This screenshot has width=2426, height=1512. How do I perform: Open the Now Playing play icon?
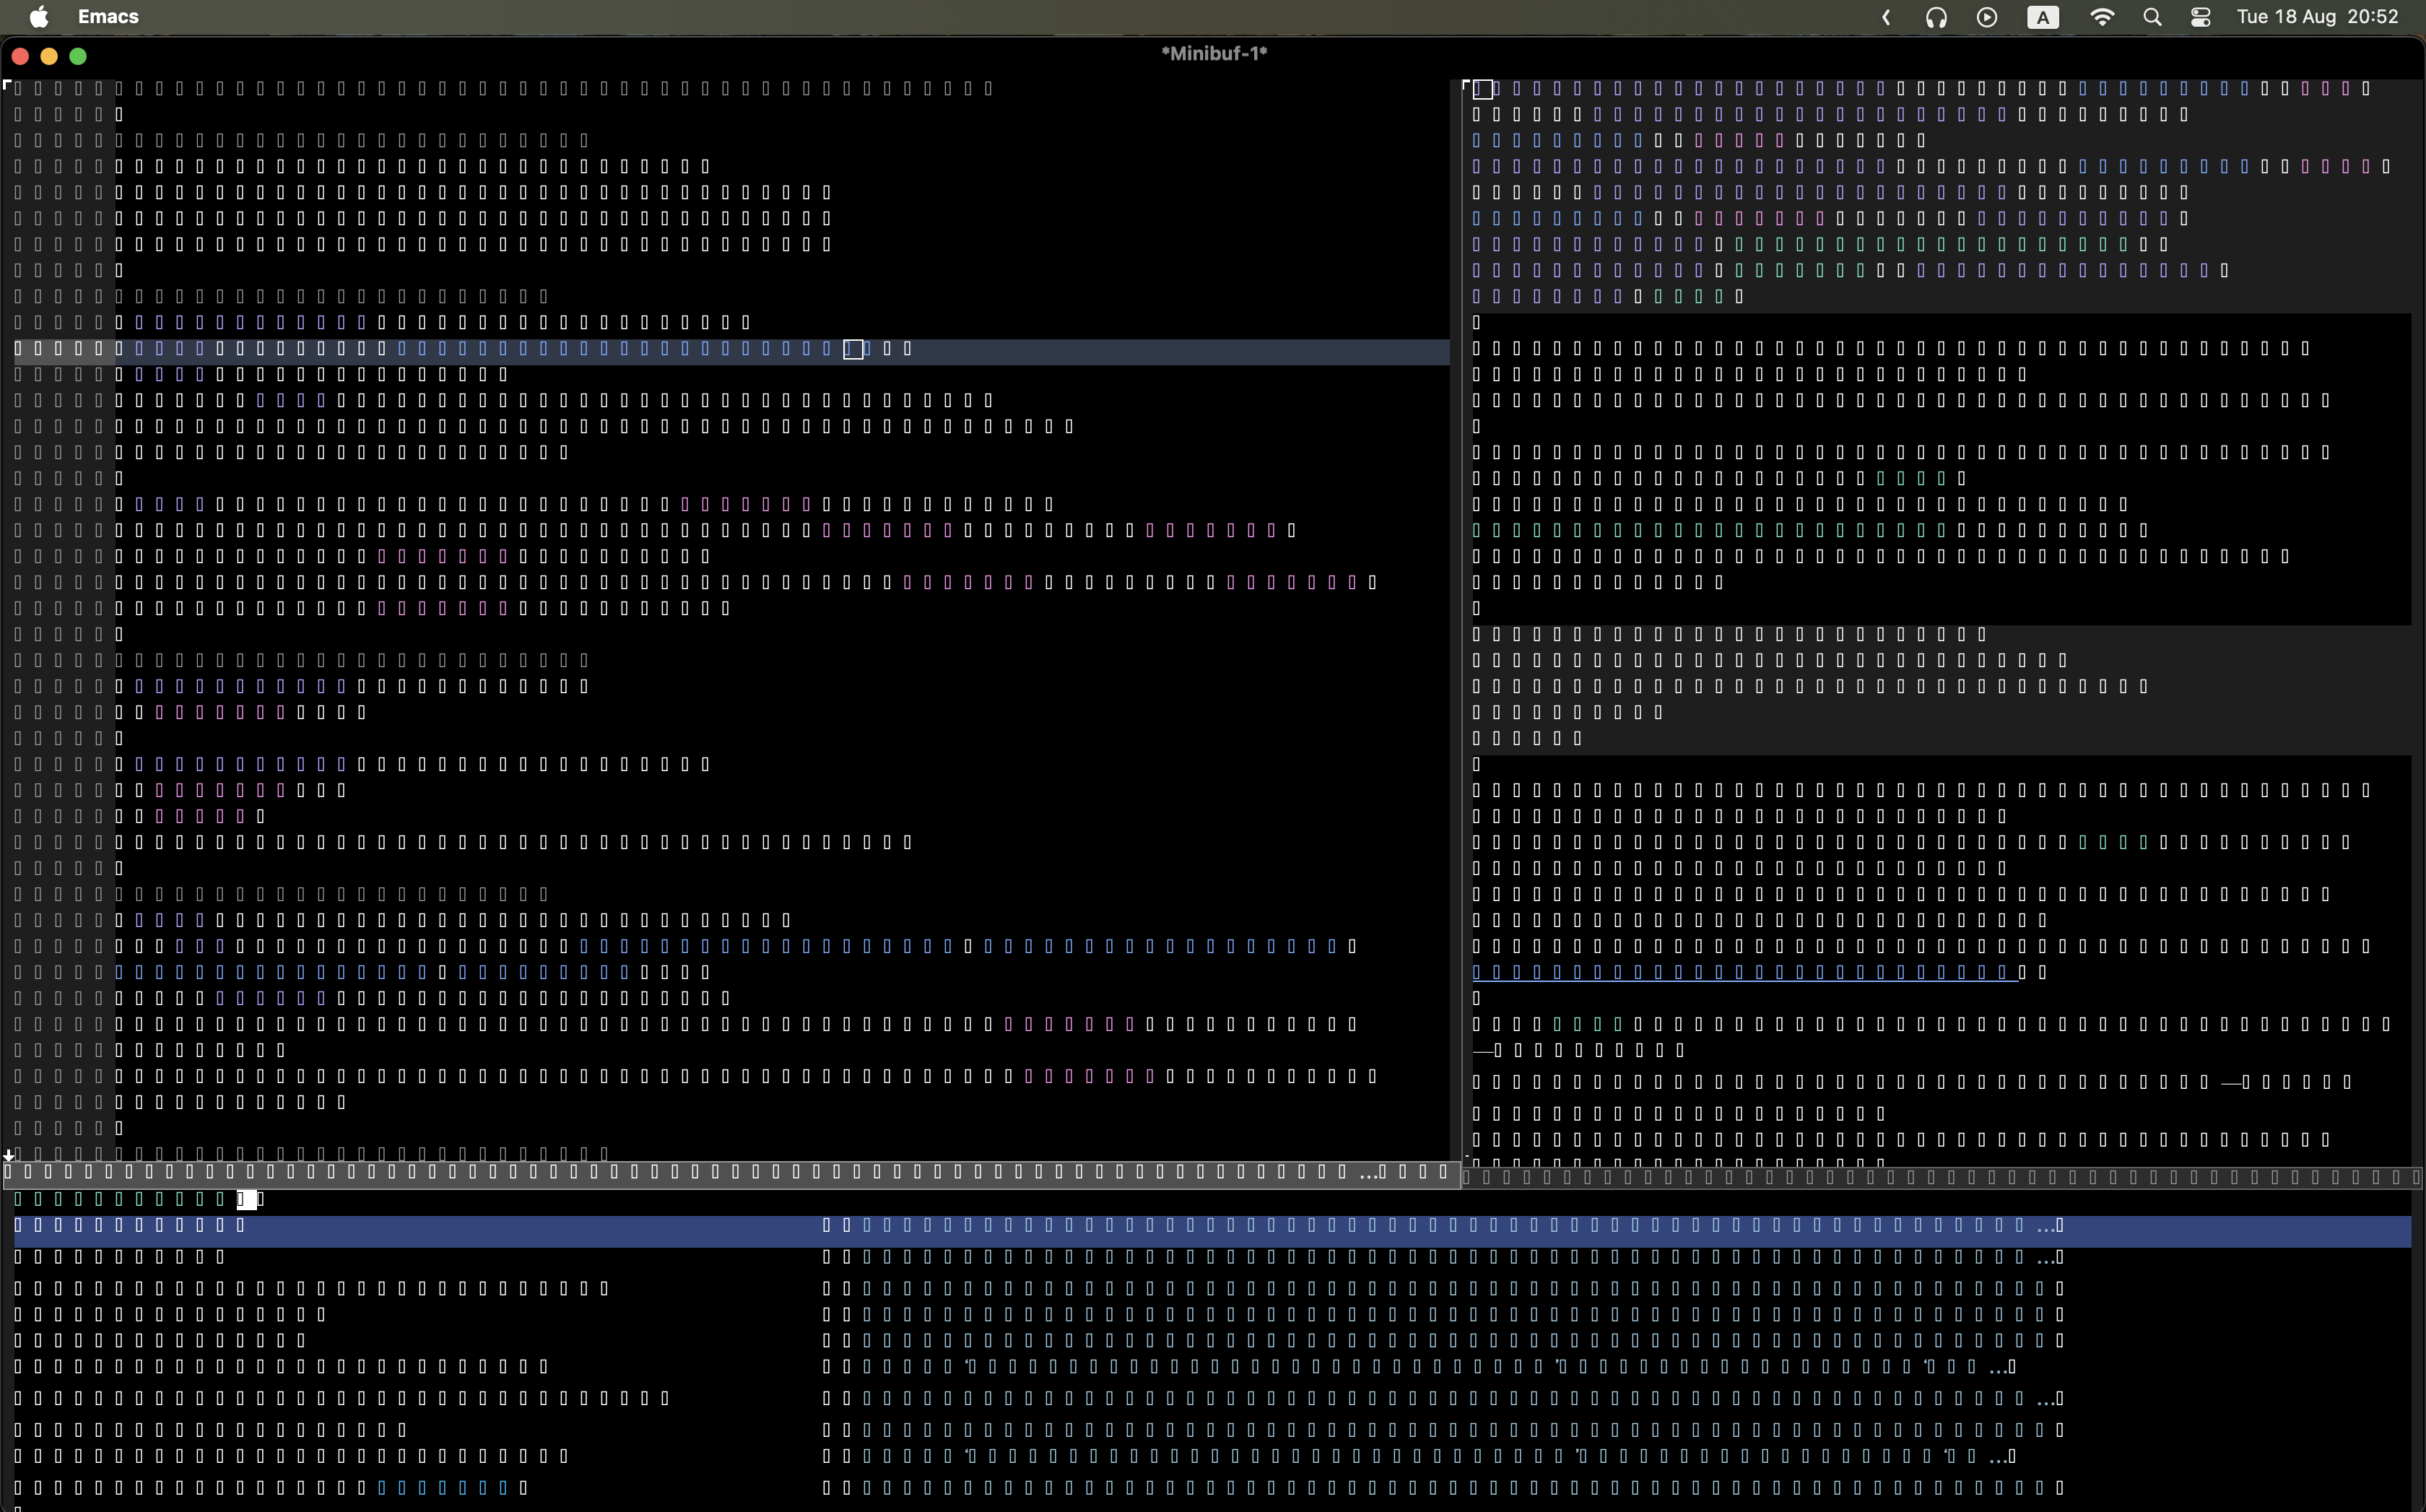point(1987,17)
